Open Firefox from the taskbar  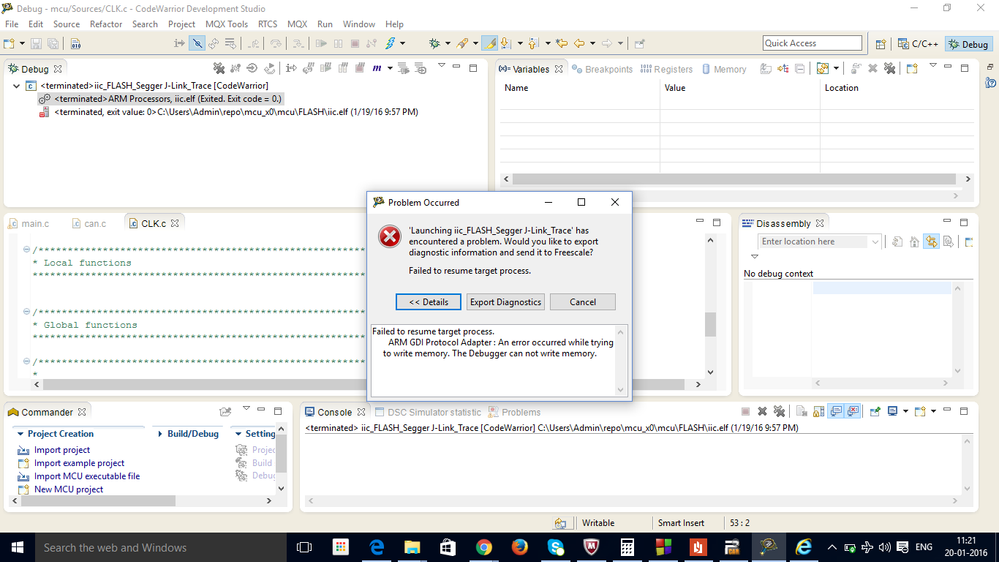tap(519, 547)
